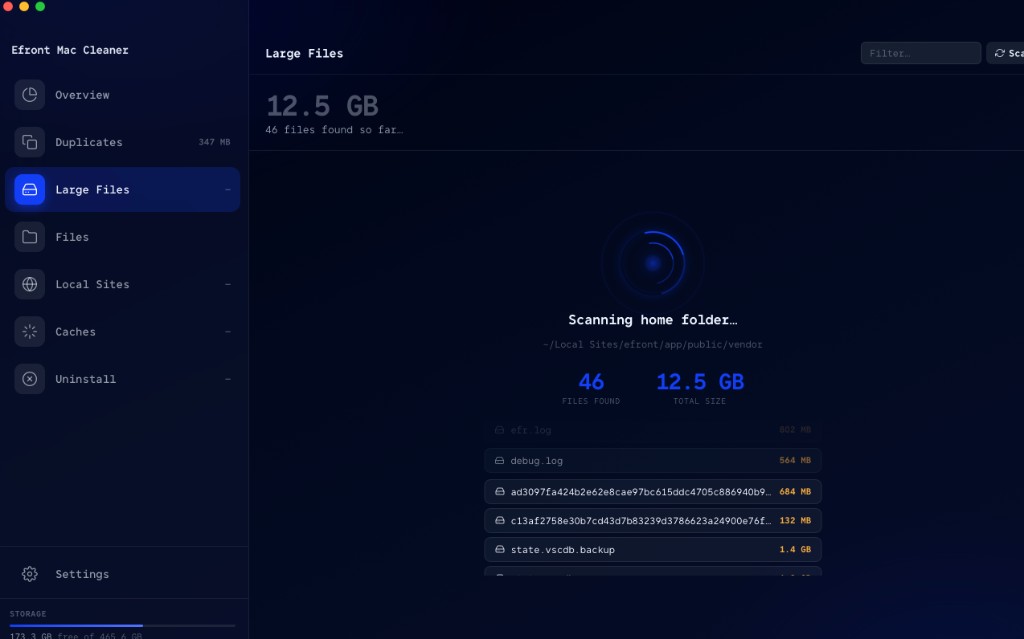
Task: Click the 46 files found counter
Action: (x=591, y=382)
